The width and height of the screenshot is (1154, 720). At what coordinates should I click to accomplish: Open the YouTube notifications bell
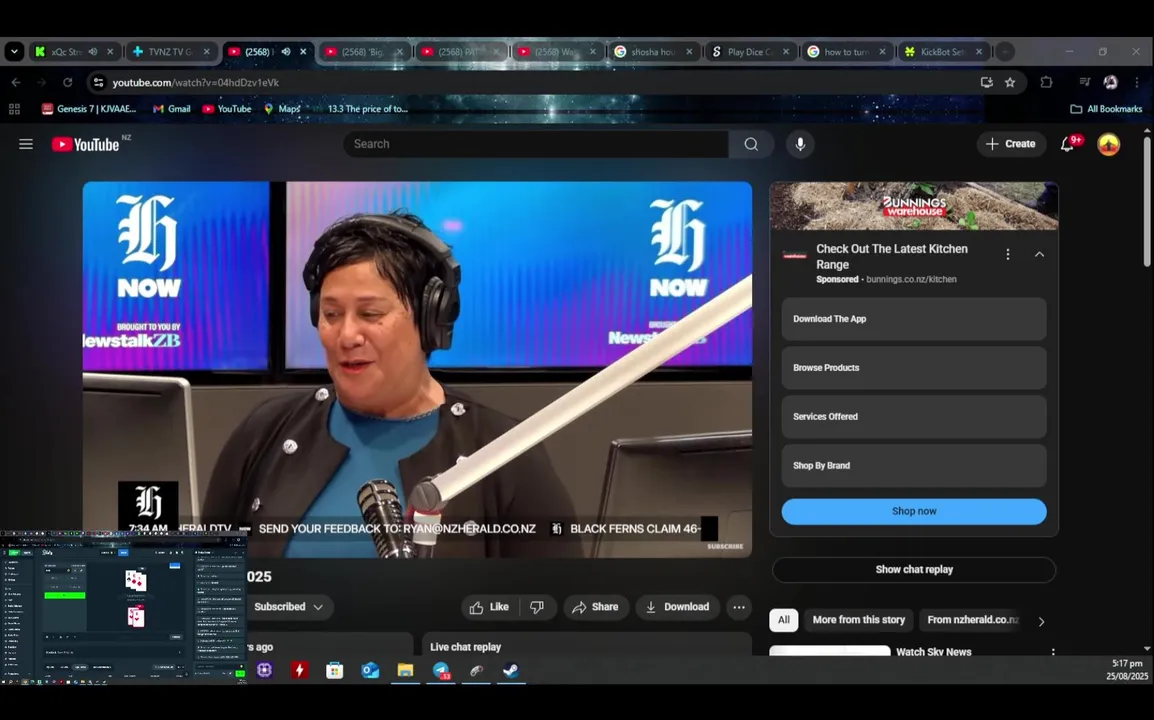tap(1068, 144)
